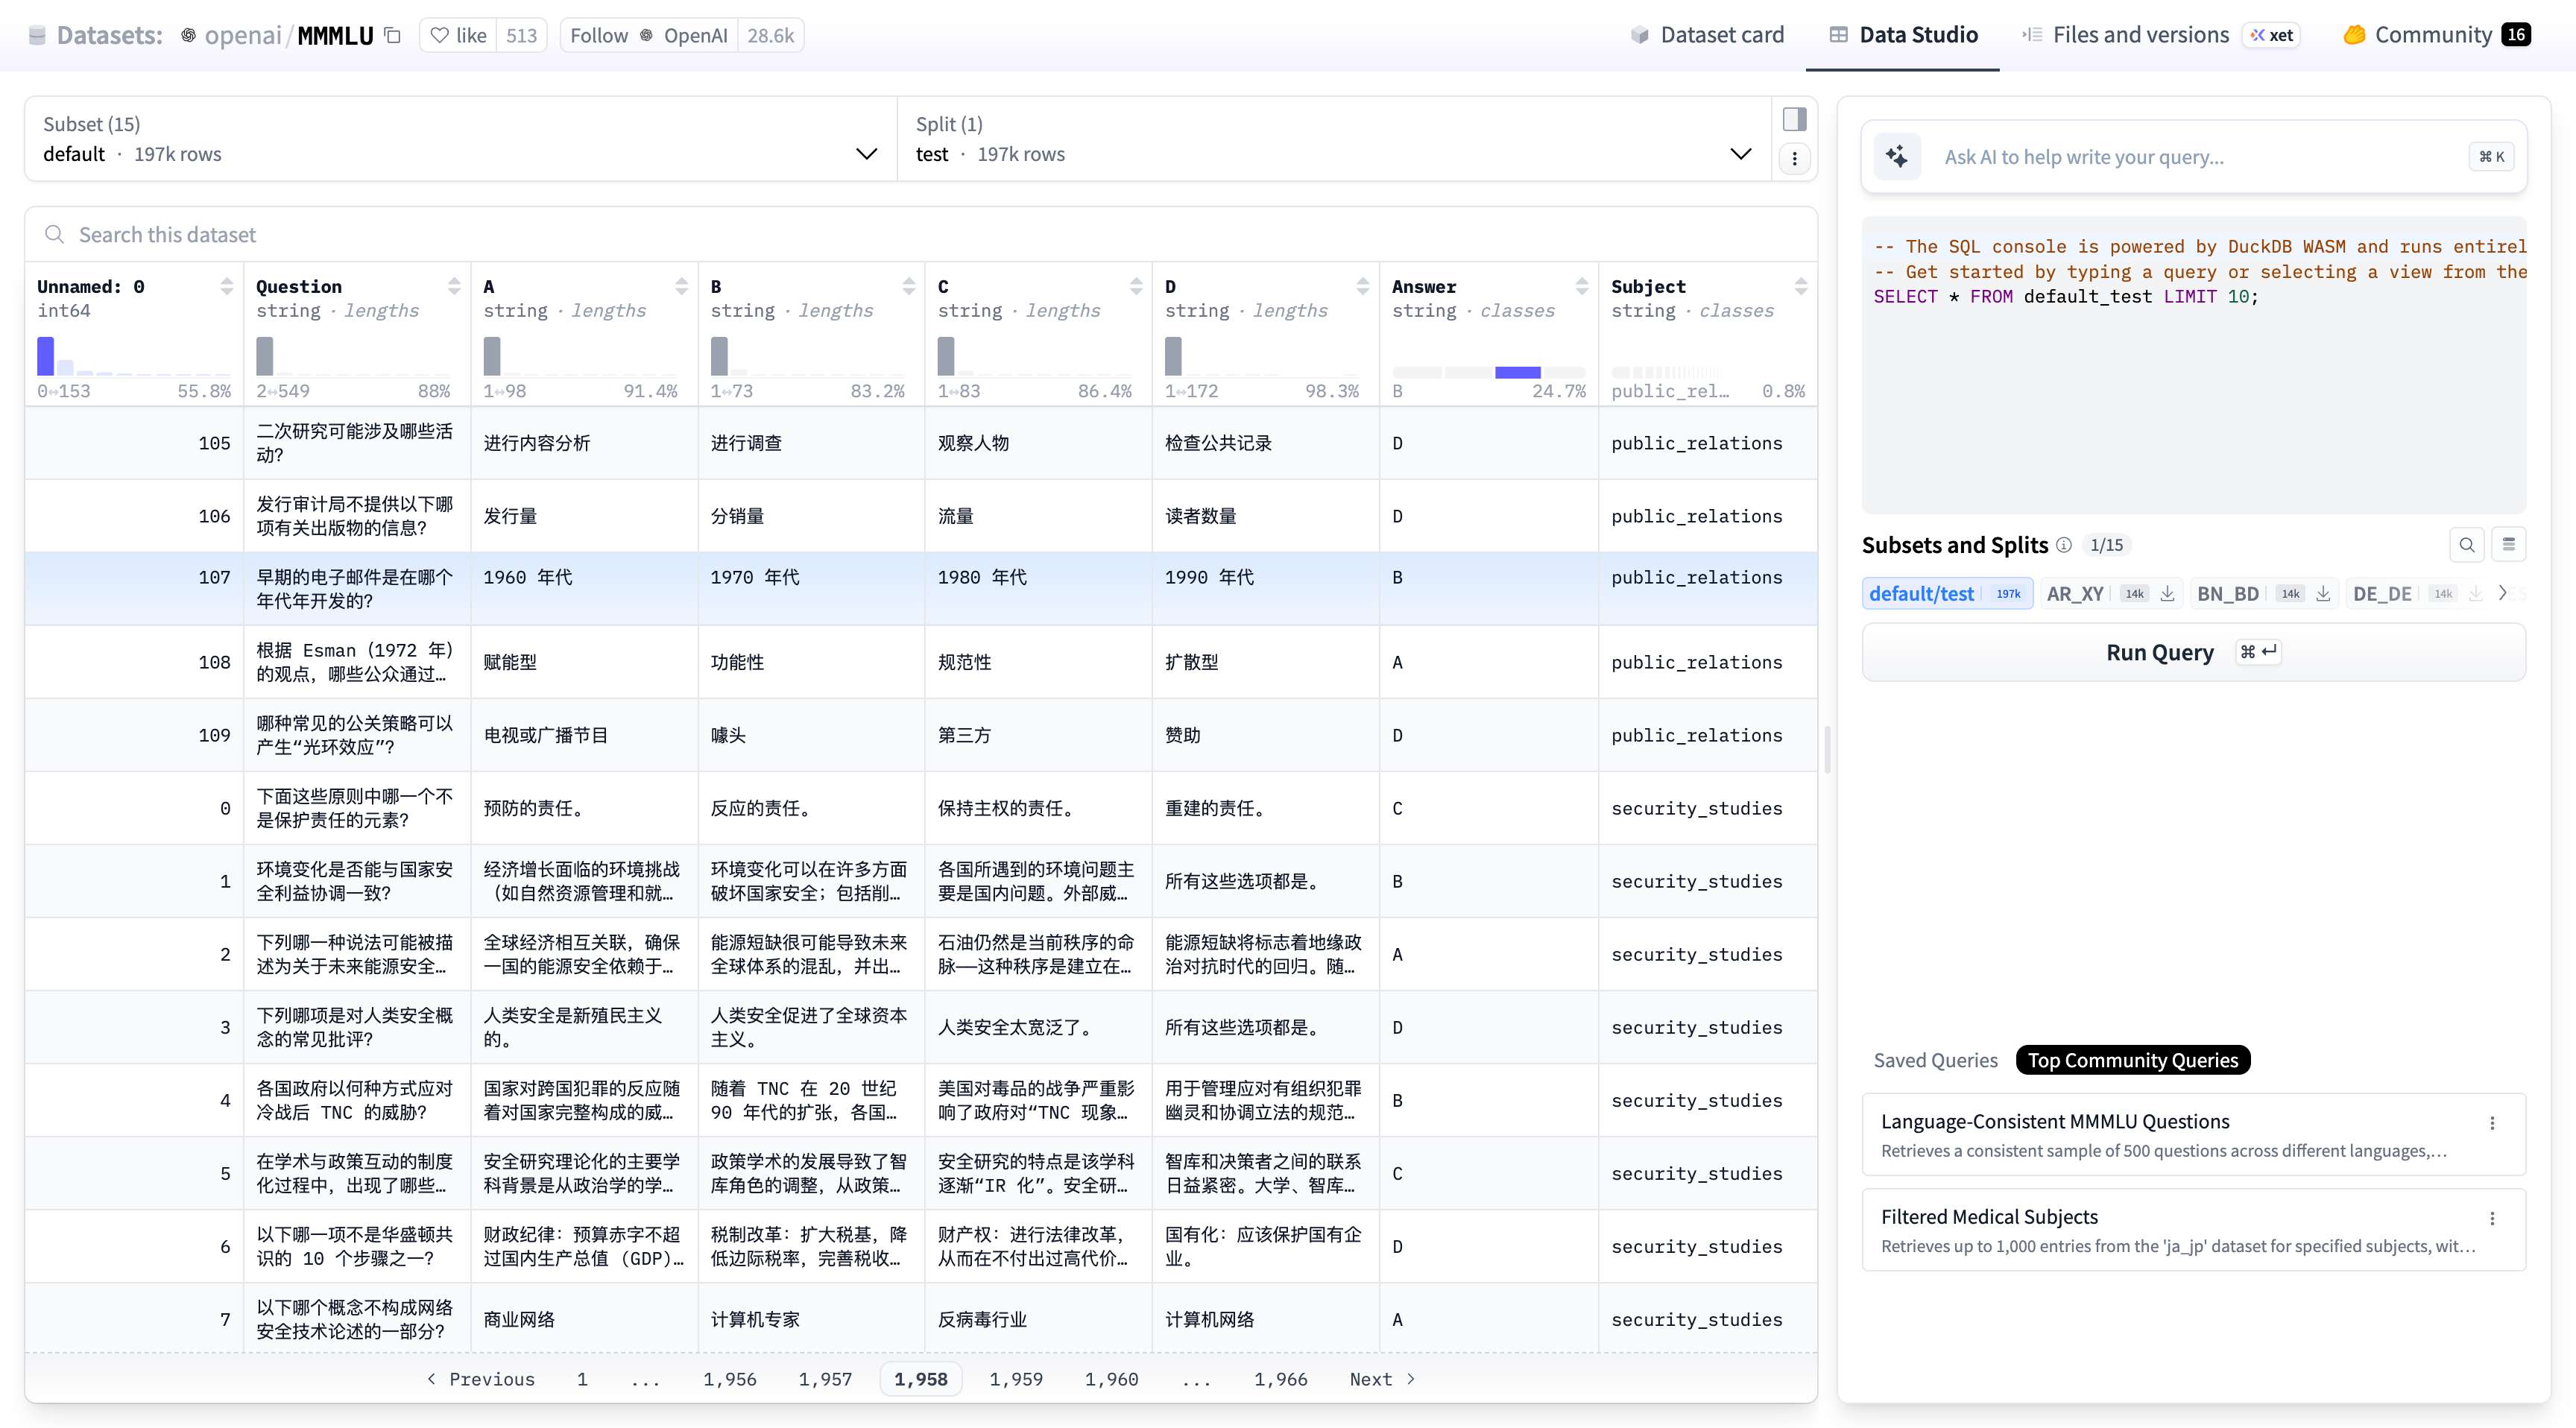Go to page 1,959
This screenshot has width=2576, height=1428.
pyautogui.click(x=1015, y=1379)
